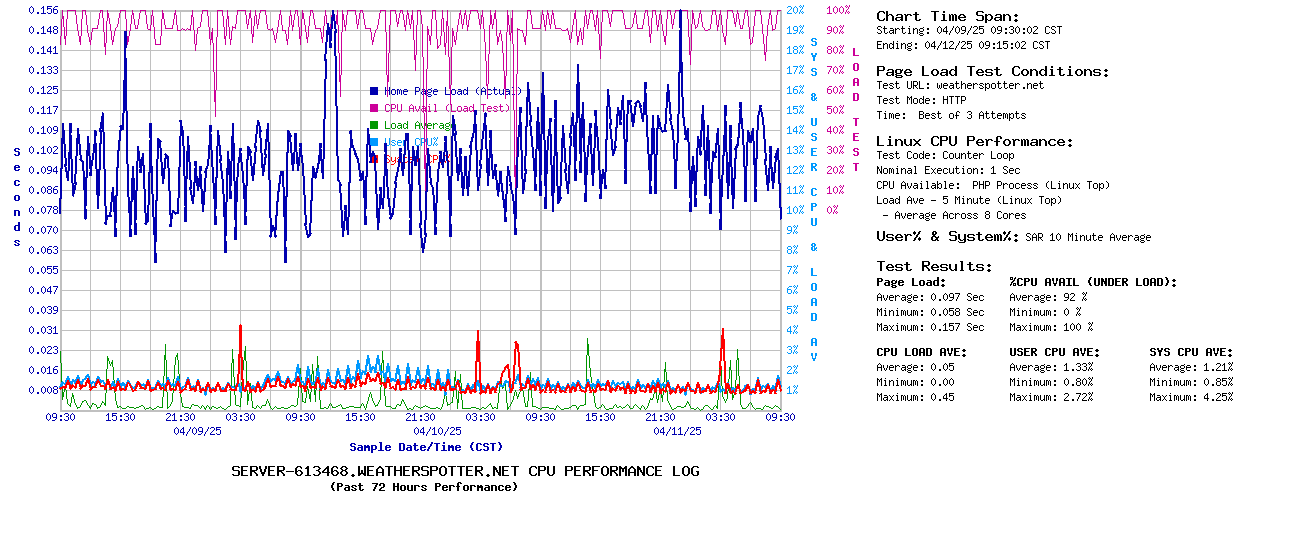Click the 100% label on Load Test axis

tap(838, 10)
